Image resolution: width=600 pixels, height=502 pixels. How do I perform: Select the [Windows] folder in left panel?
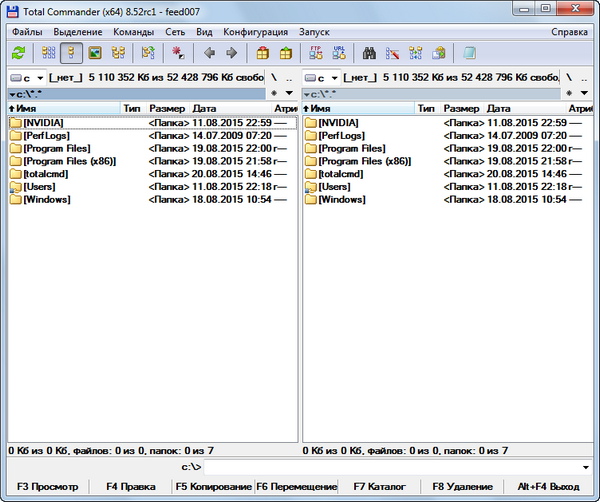click(48, 200)
